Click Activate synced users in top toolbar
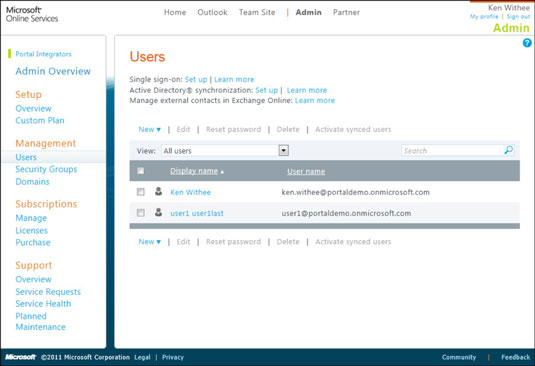 click(x=353, y=130)
